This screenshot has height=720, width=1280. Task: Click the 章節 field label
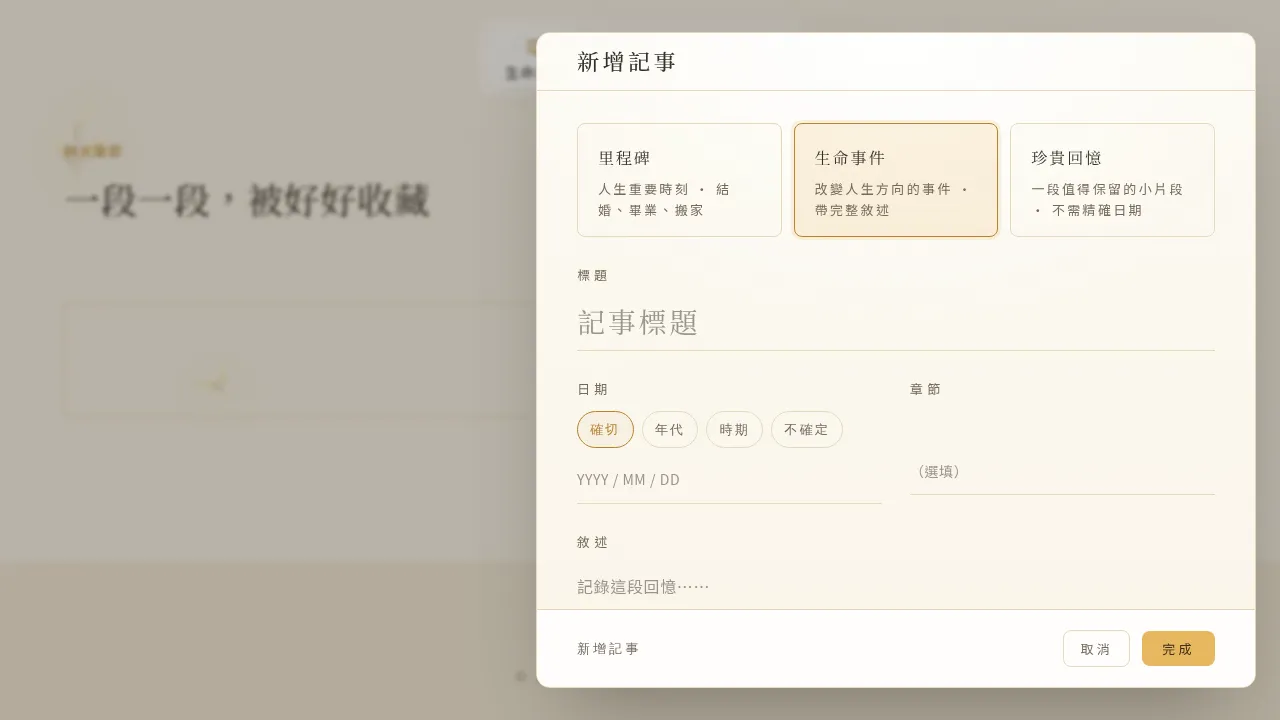(925, 389)
